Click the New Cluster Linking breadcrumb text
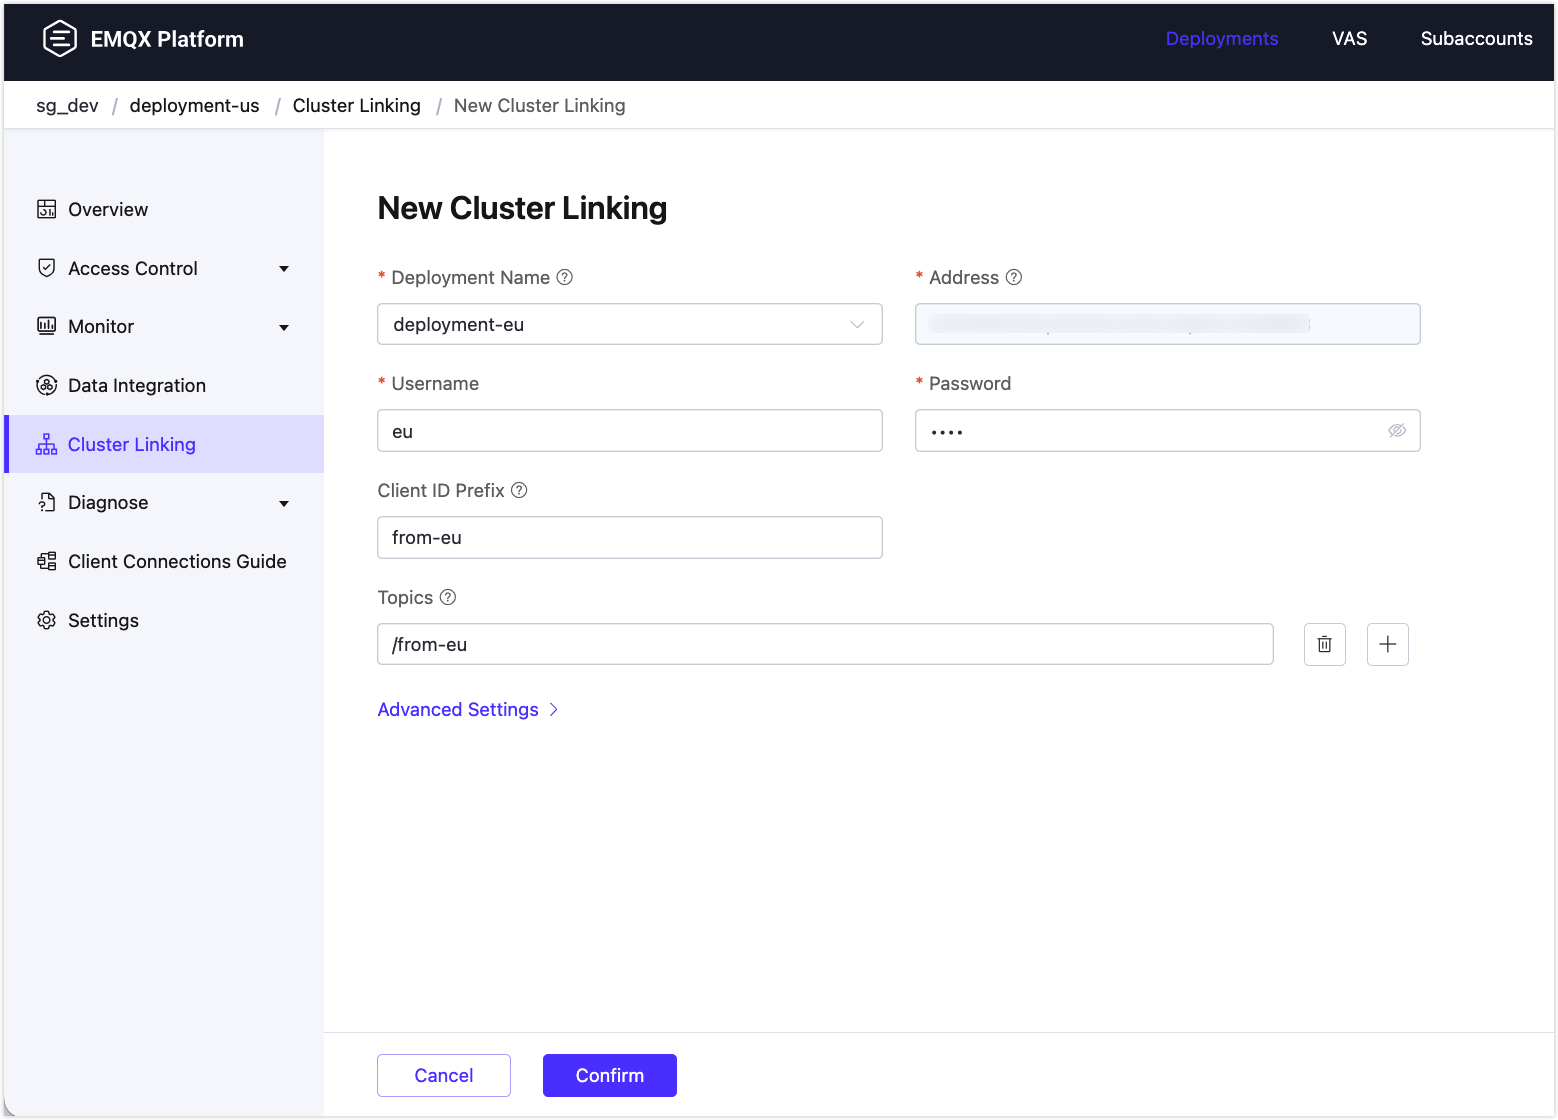The image size is (1558, 1120). pos(540,106)
